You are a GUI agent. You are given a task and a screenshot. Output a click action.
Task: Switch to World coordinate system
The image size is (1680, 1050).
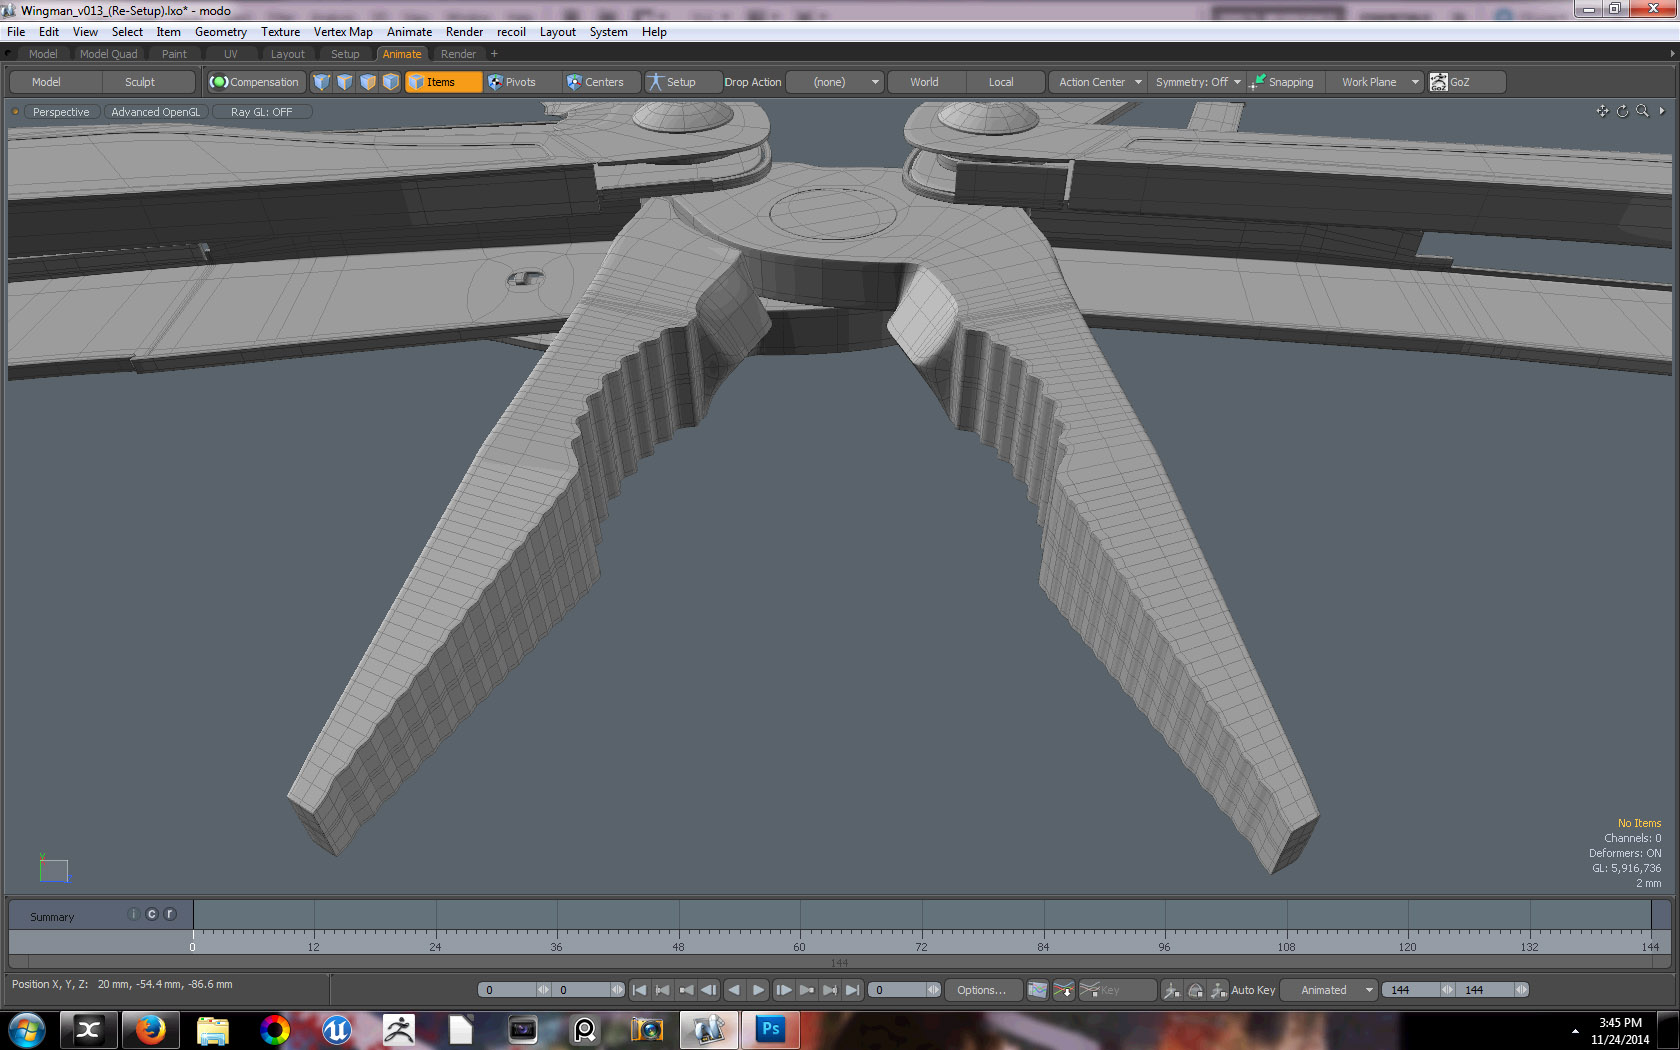(x=925, y=82)
